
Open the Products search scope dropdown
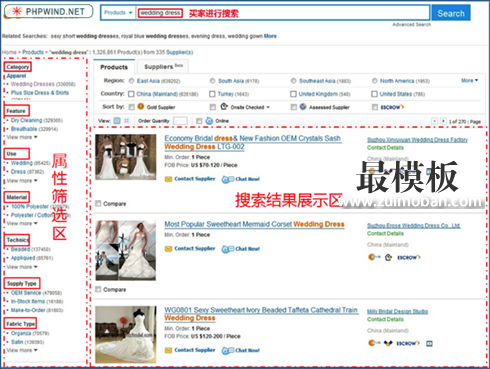(118, 13)
